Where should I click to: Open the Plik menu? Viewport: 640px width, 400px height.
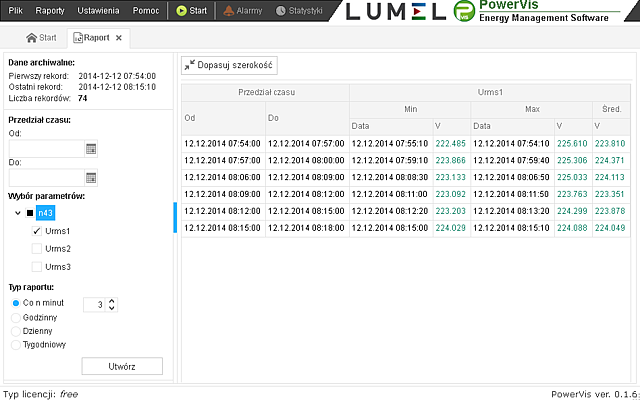[16, 11]
